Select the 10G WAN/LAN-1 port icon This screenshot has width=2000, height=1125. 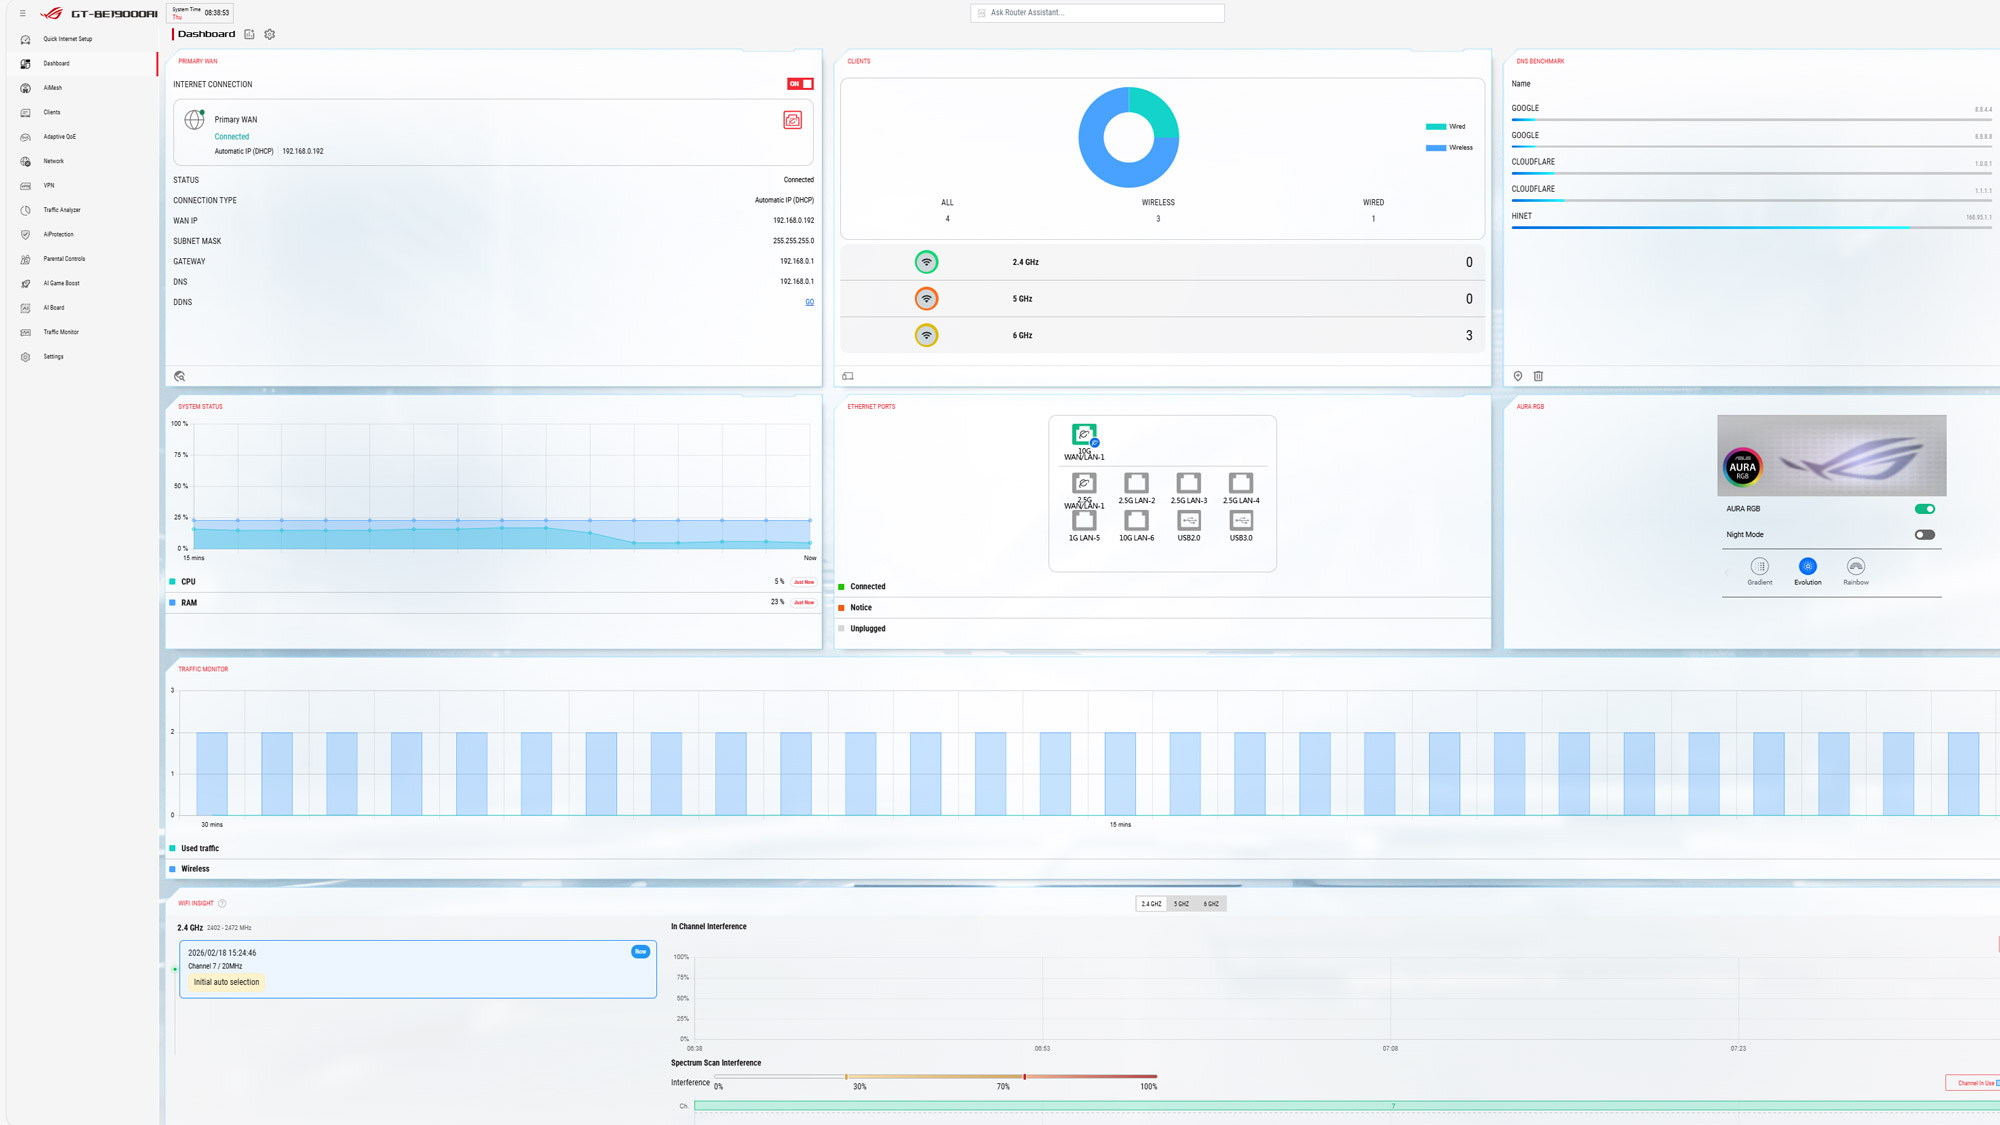[1084, 435]
